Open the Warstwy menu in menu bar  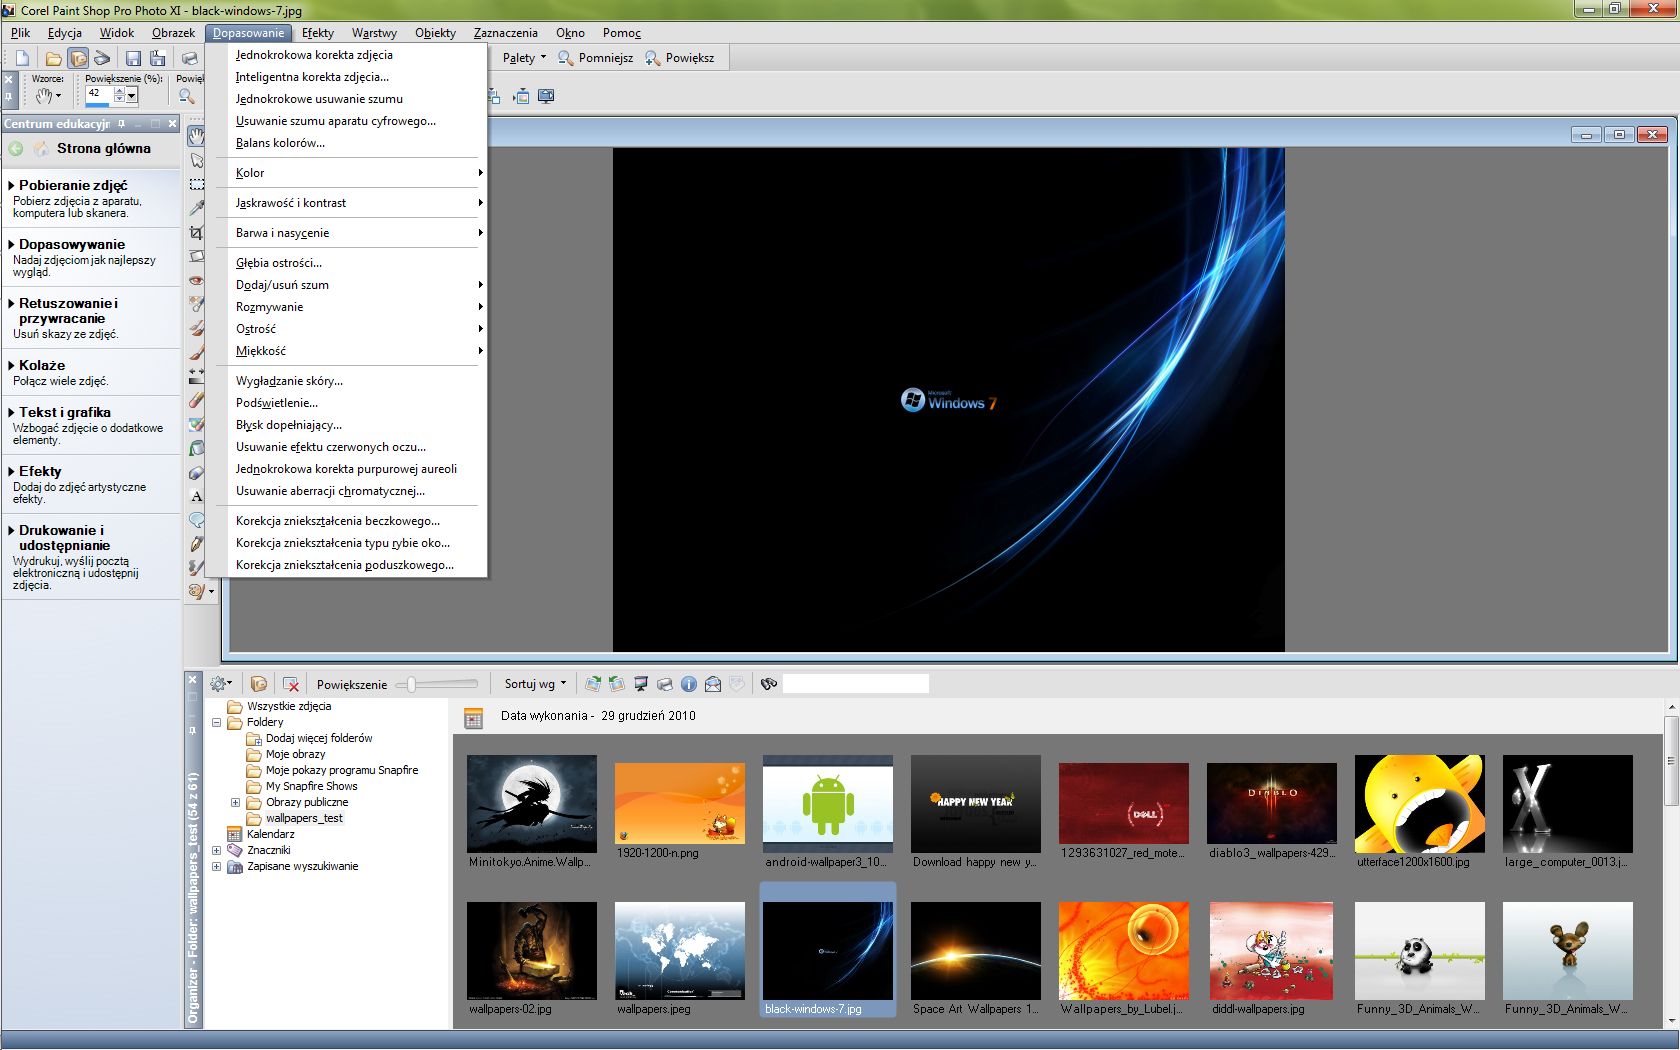coord(374,33)
